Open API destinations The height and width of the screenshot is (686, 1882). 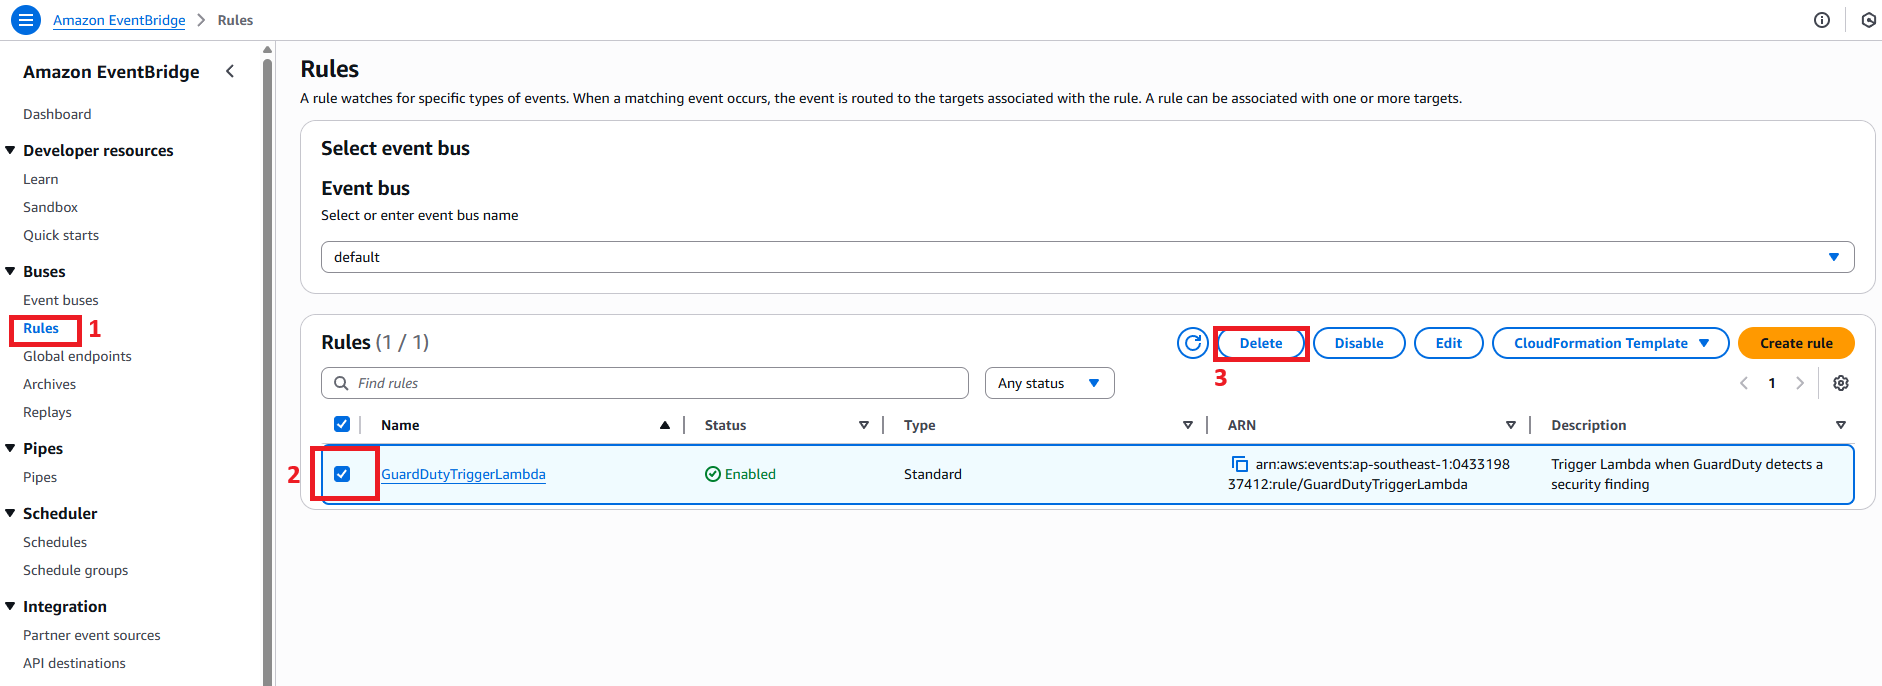click(74, 663)
